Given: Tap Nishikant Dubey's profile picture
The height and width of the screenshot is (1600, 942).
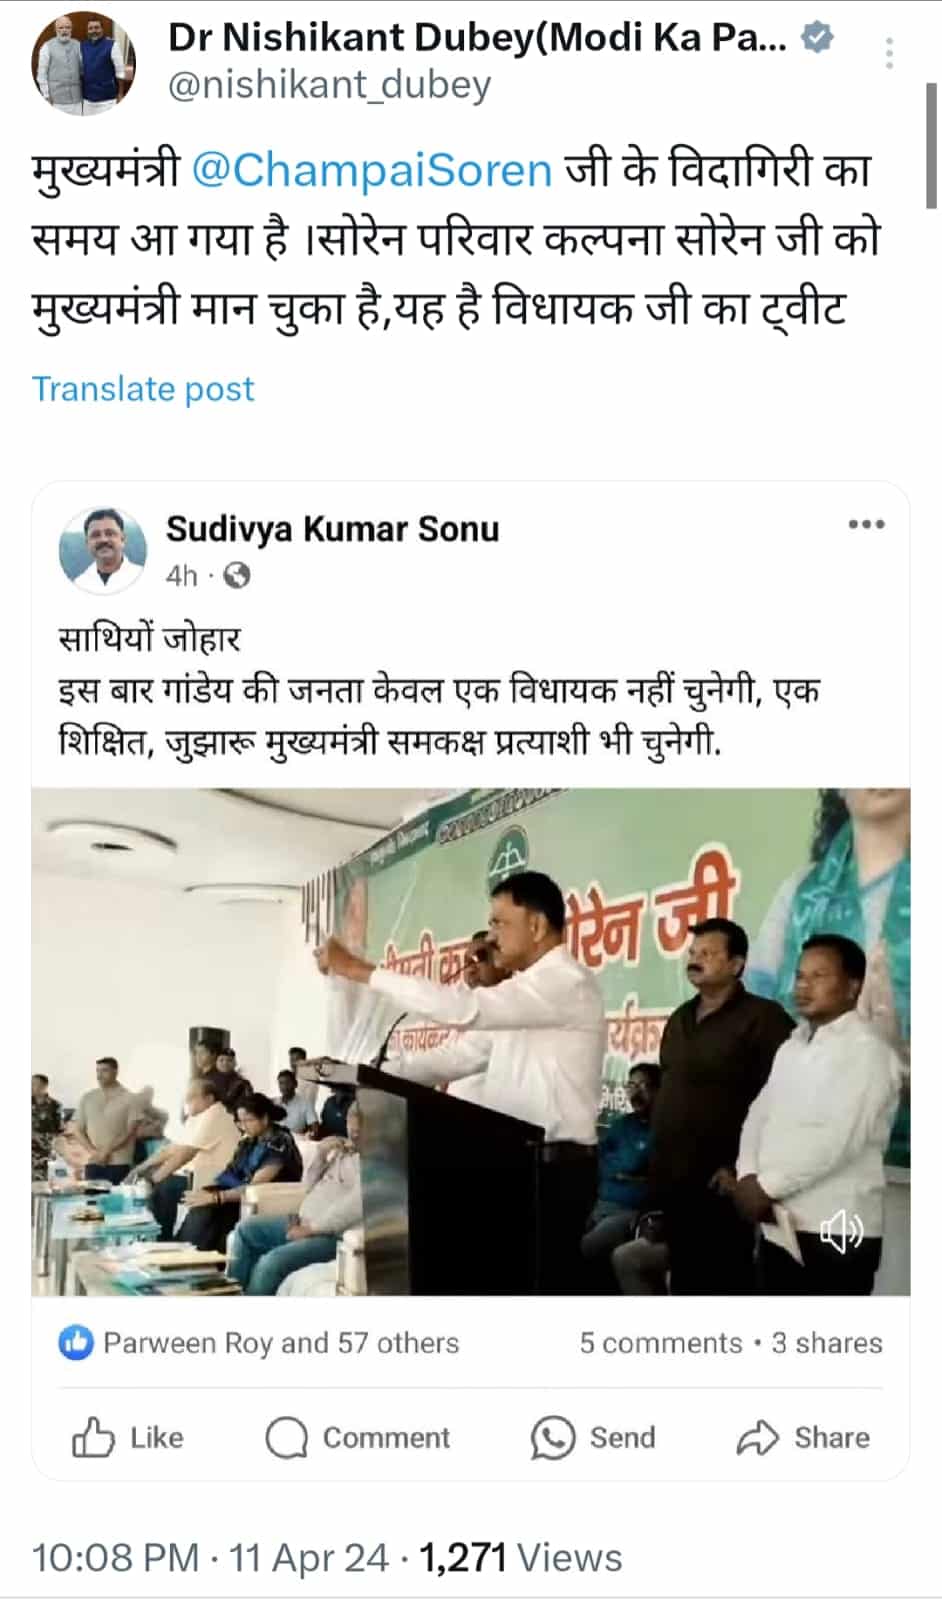Looking at the screenshot, I should tap(84, 64).
